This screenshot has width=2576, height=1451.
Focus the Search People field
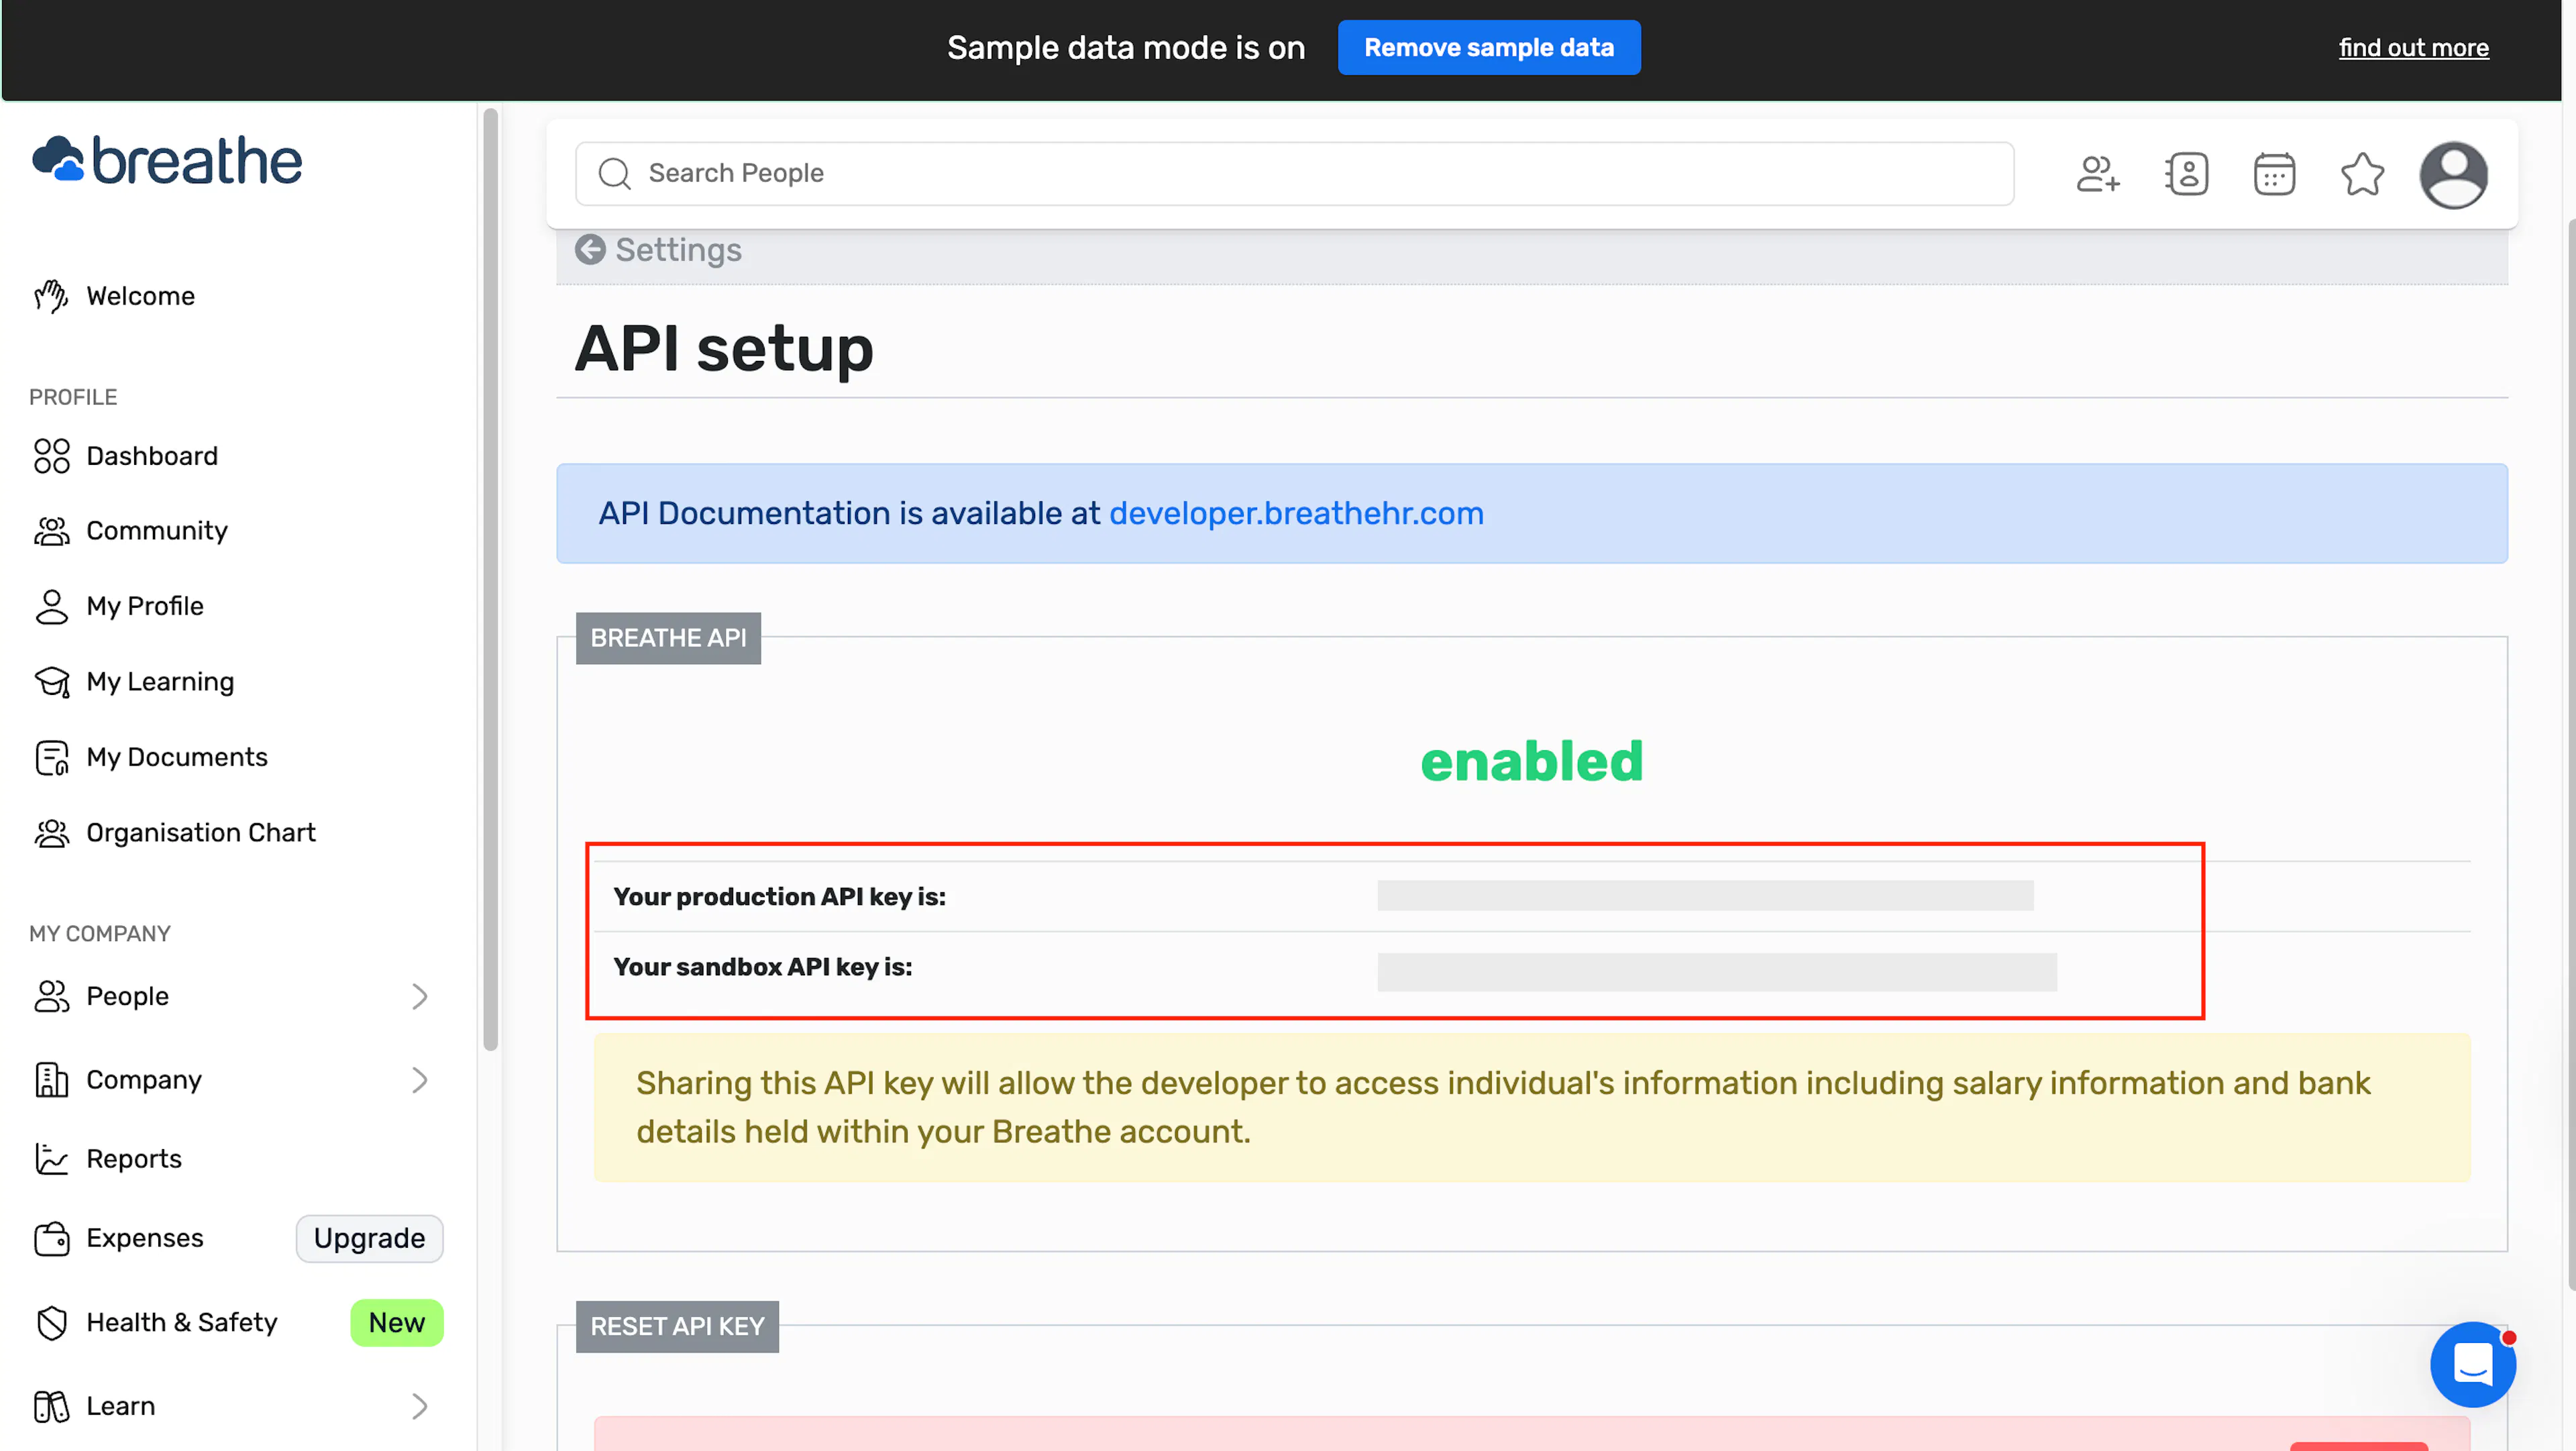1294,173
